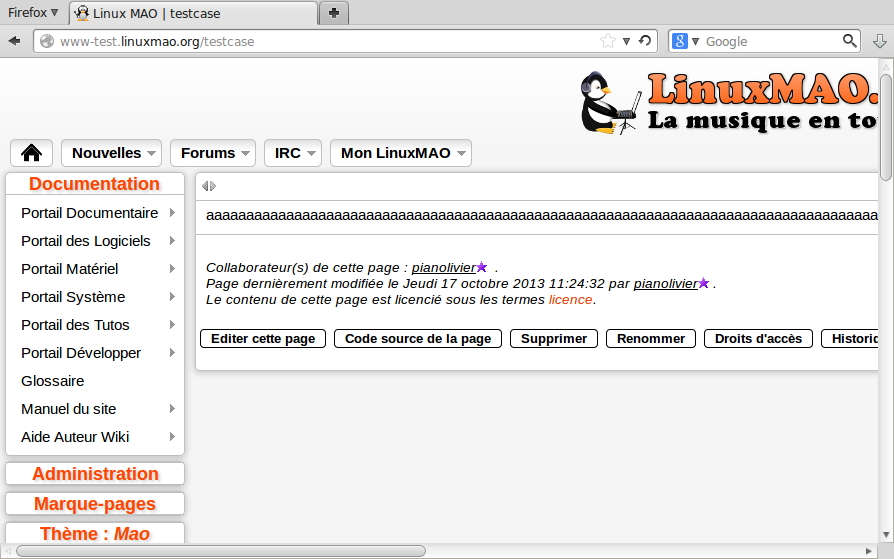The width and height of the screenshot is (894, 559).
Task: Click the vertical scrollbar down arrow
Action: click(885, 535)
